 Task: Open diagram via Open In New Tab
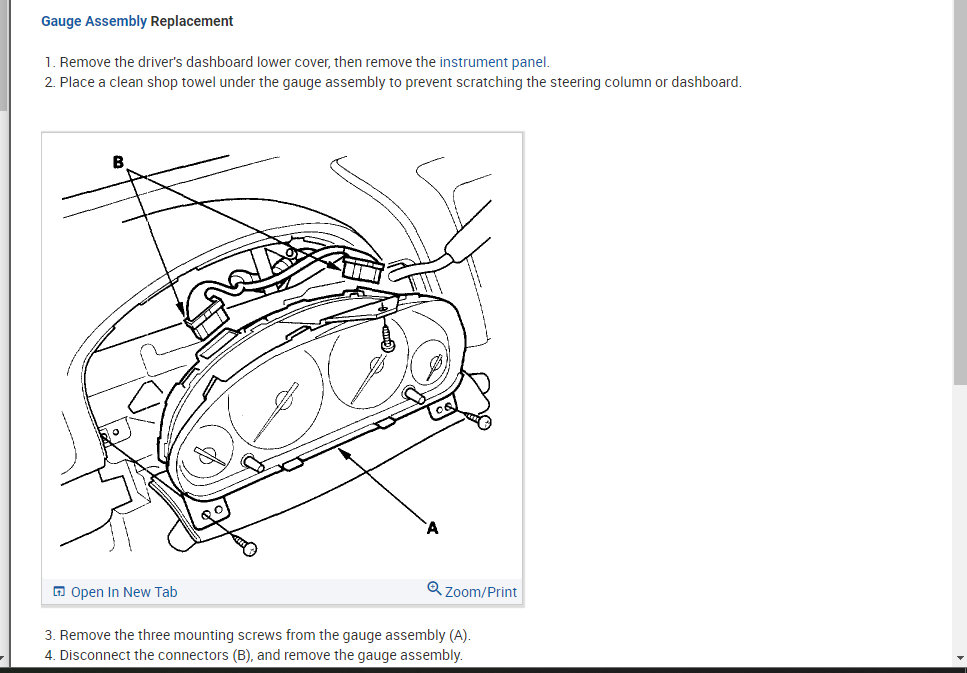click(124, 592)
